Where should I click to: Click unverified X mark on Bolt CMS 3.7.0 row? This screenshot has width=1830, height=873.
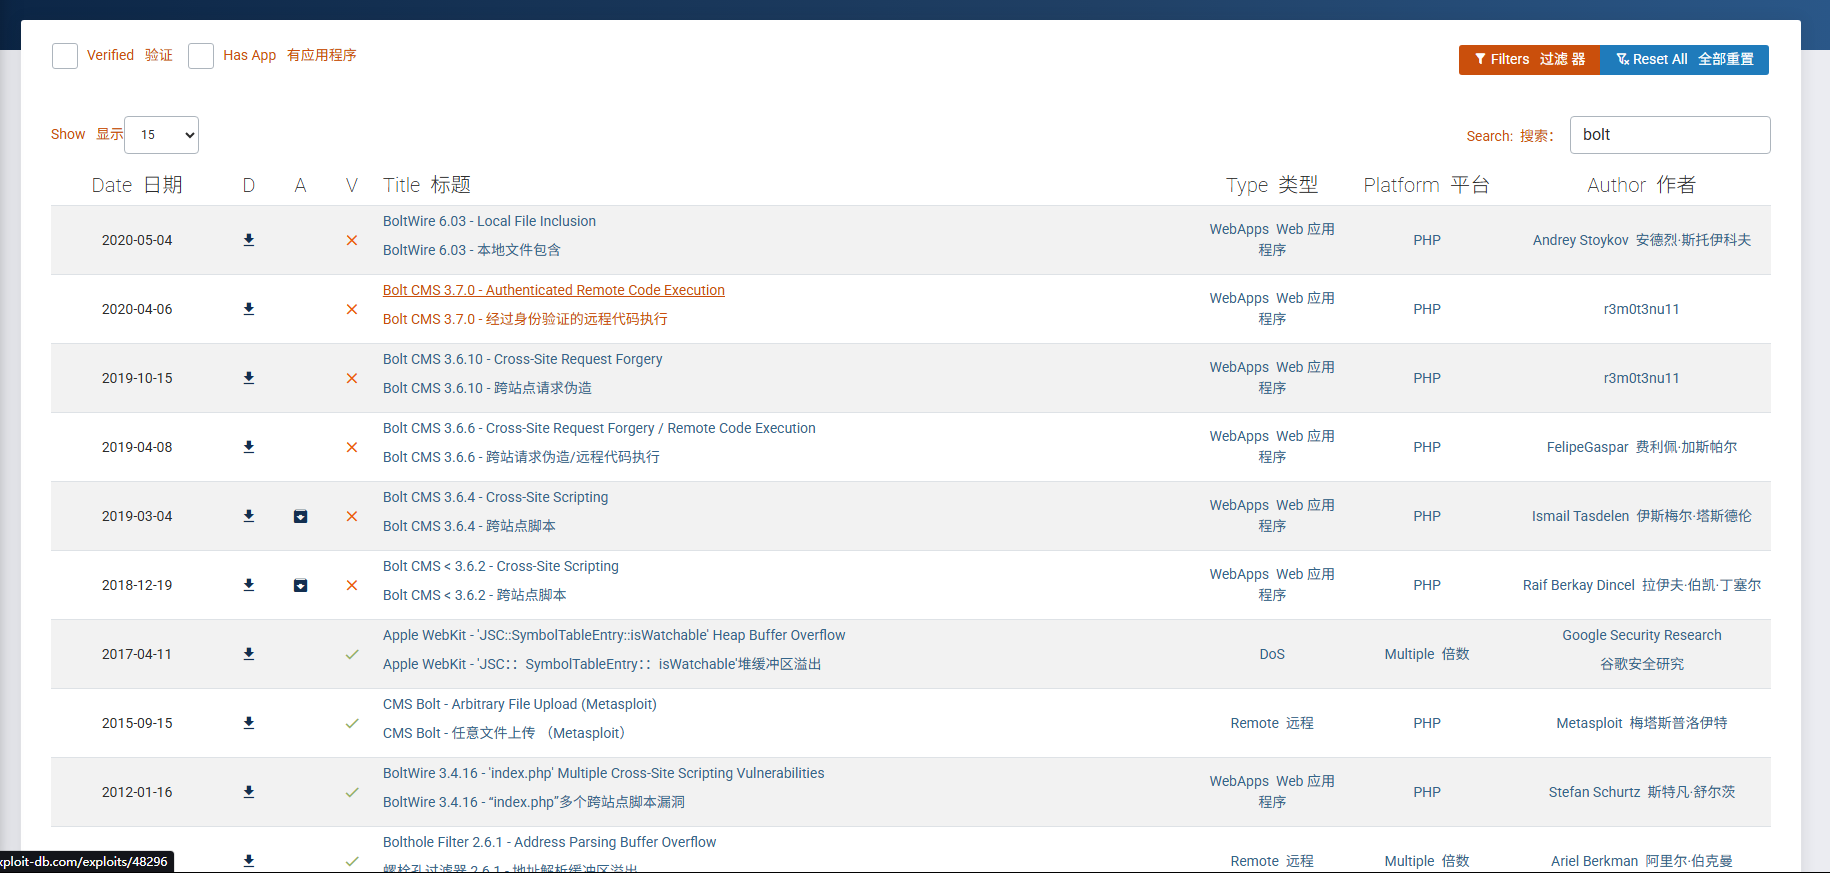pyautogui.click(x=352, y=309)
